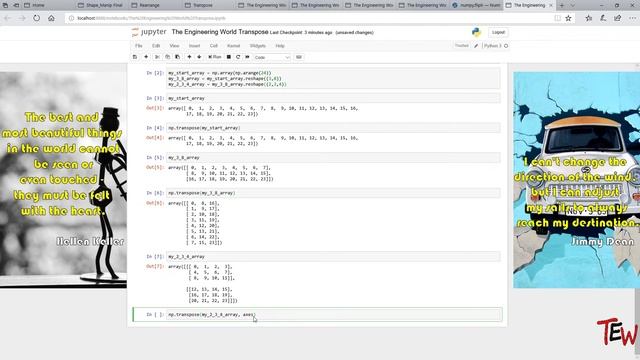The height and width of the screenshot is (360, 640).
Task: Click the pencil edit mode icon
Action: (x=476, y=46)
